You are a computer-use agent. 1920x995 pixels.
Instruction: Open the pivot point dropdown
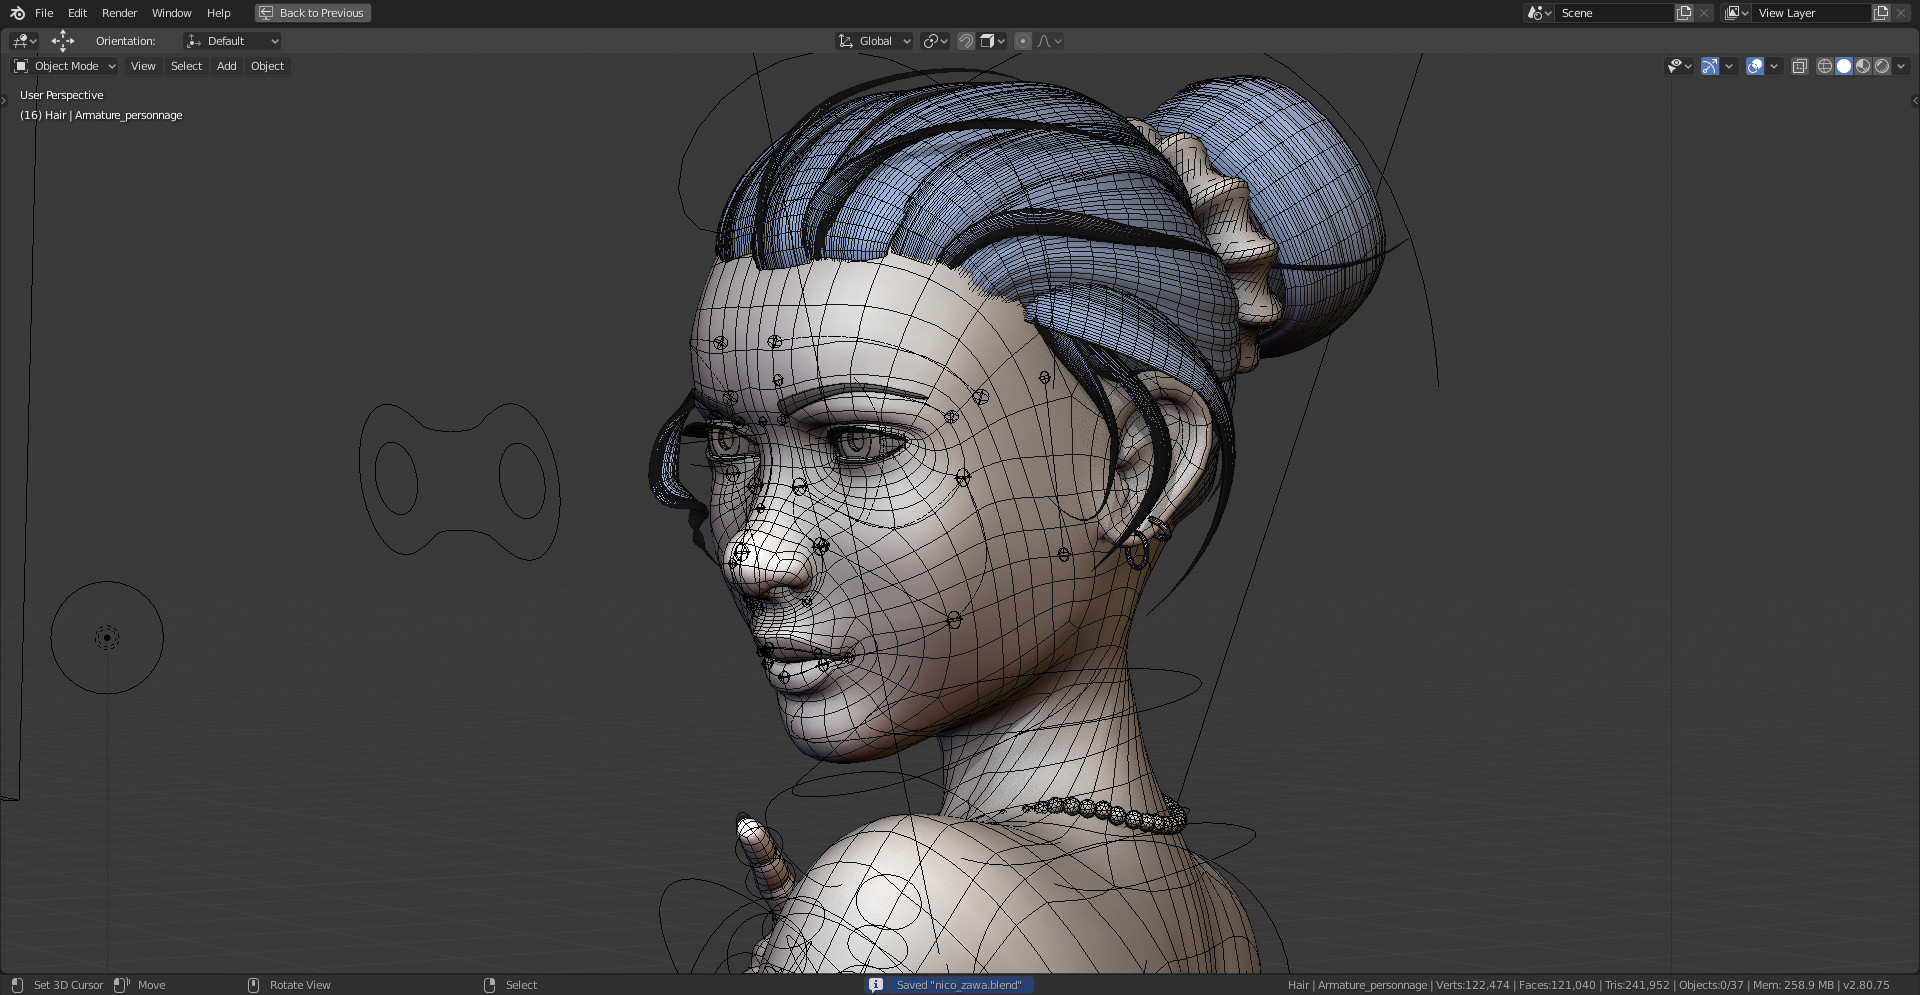pos(935,41)
